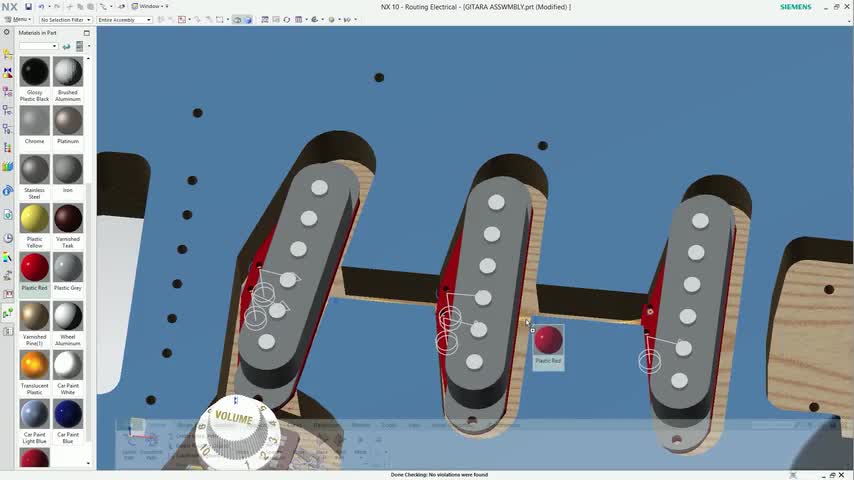Open the book-stack library resource tab
Image resolution: width=854 pixels, height=480 pixels.
pos(8,166)
